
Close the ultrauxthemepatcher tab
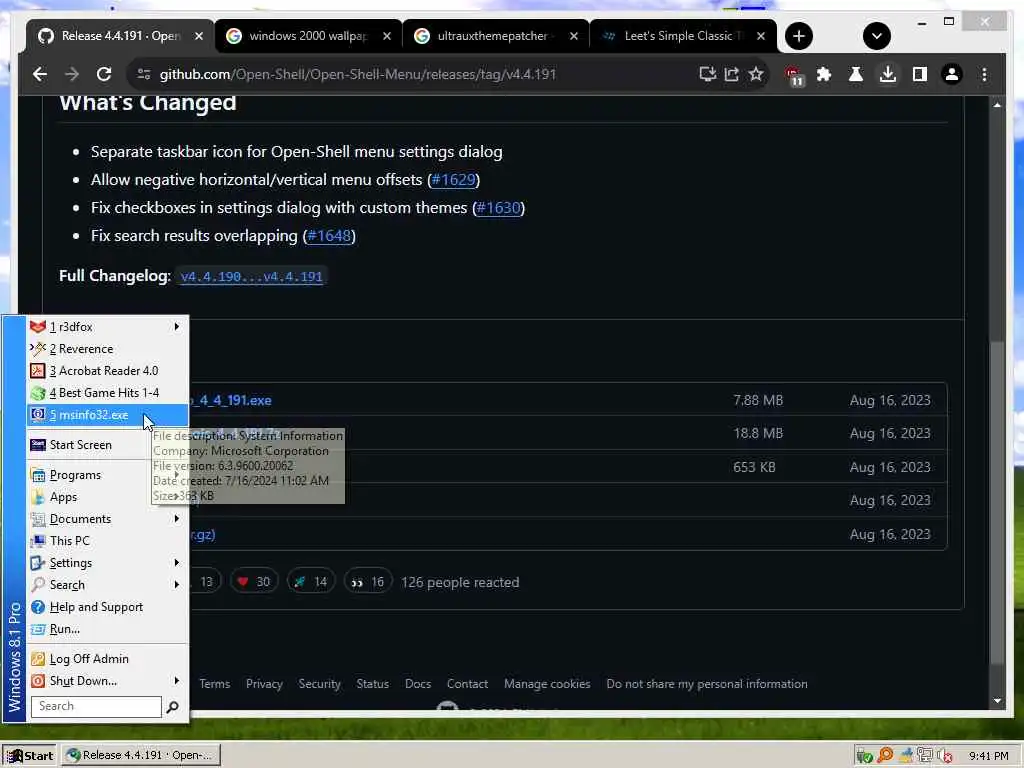[573, 36]
